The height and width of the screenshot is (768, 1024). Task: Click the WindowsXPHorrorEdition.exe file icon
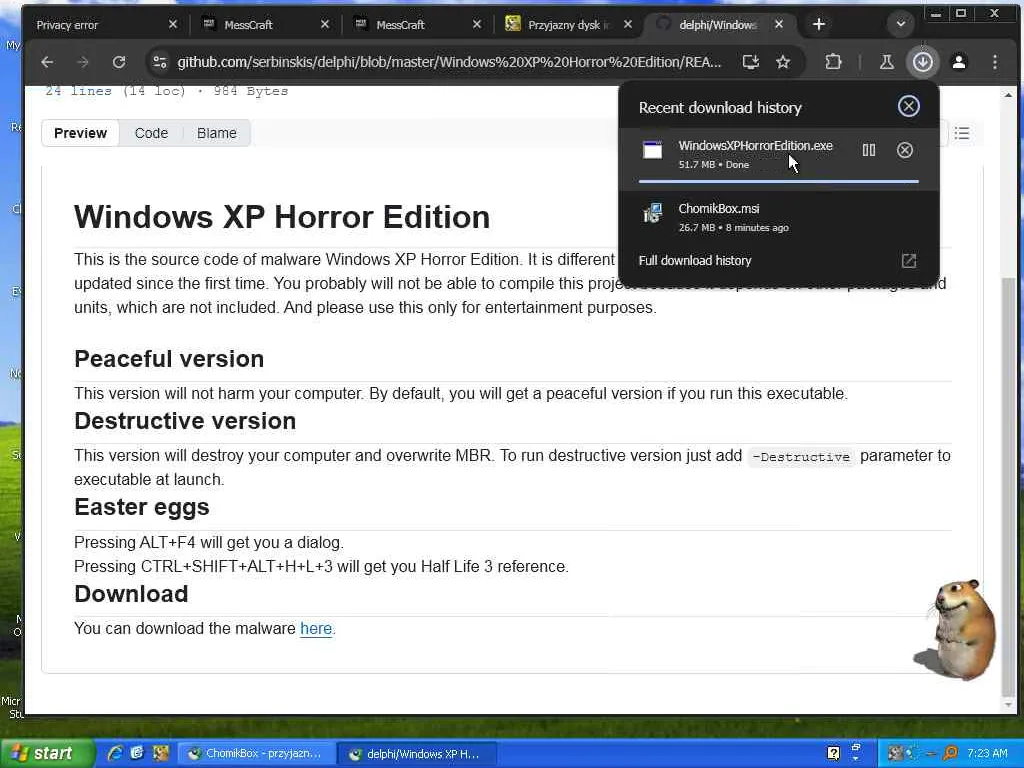[x=652, y=150]
